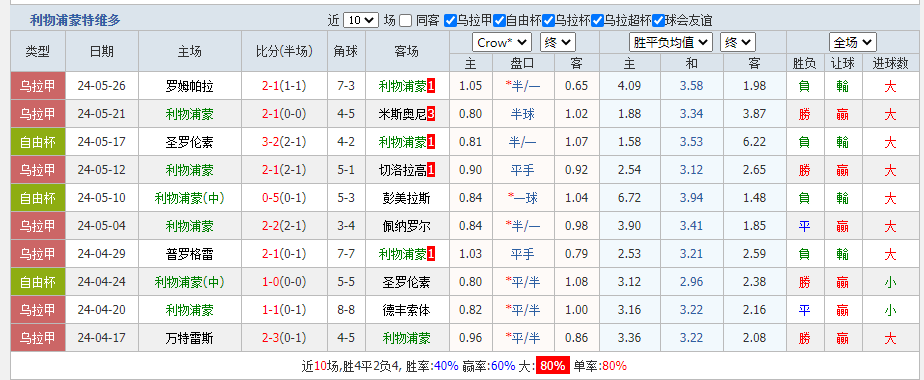Screen dimensions: 924x380
Task: Uncheck the 自由杯 filter checkbox
Action: point(499,21)
